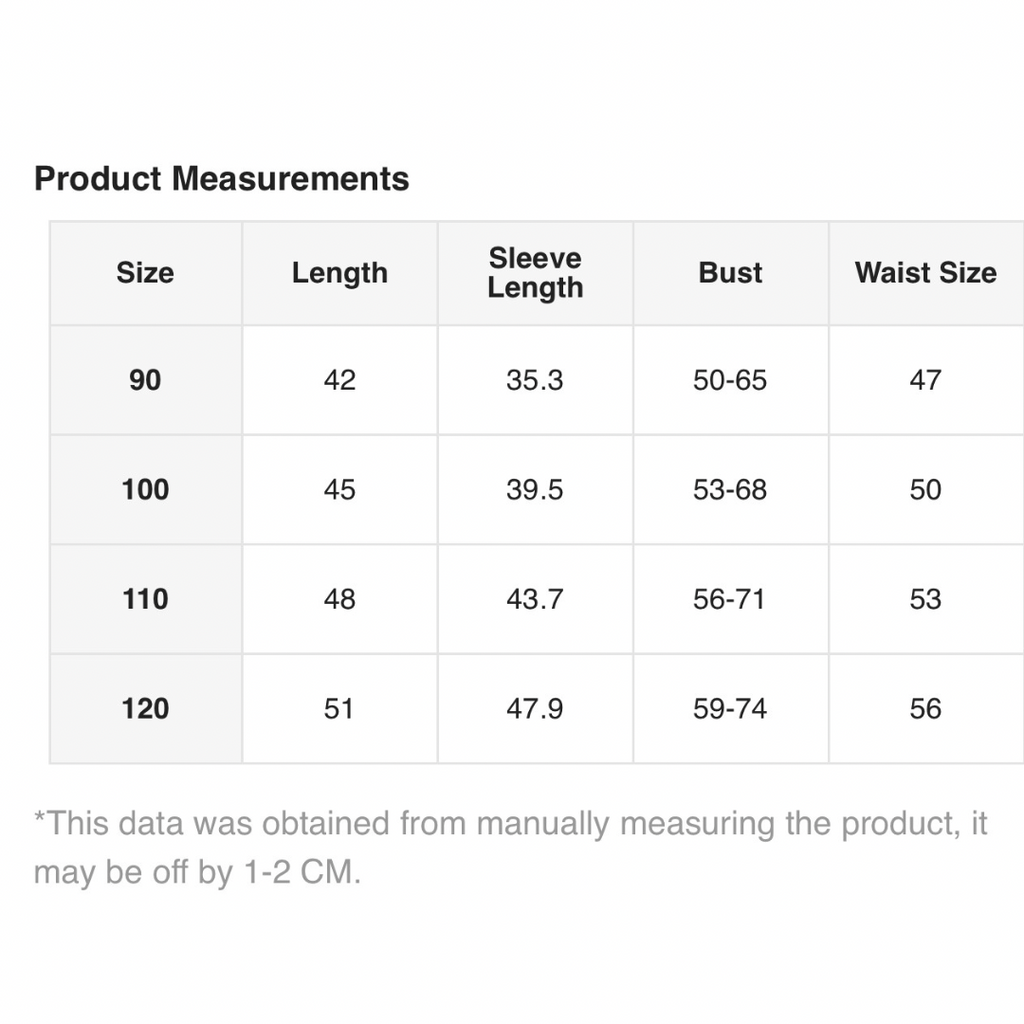Click the 39.5 sleeve length cell
This screenshot has height=1024, width=1024.
click(535, 490)
